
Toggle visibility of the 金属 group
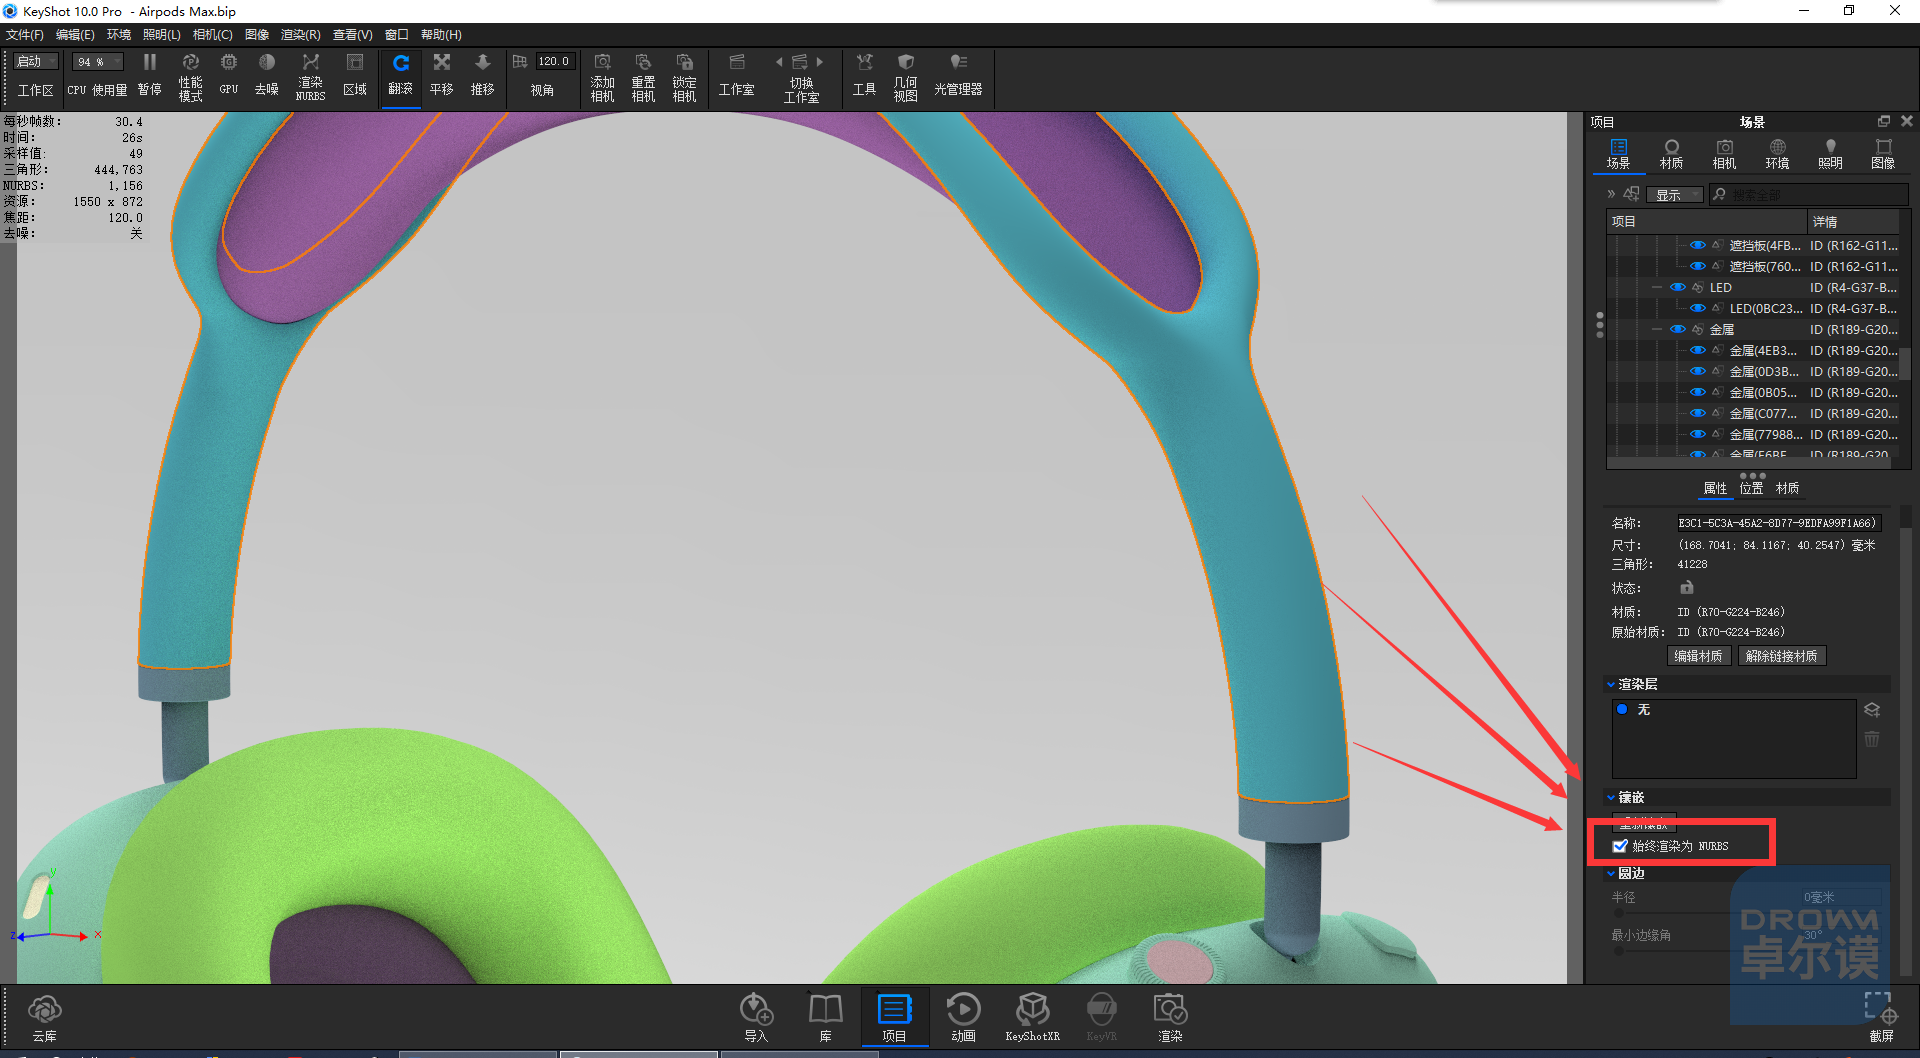[1677, 329]
